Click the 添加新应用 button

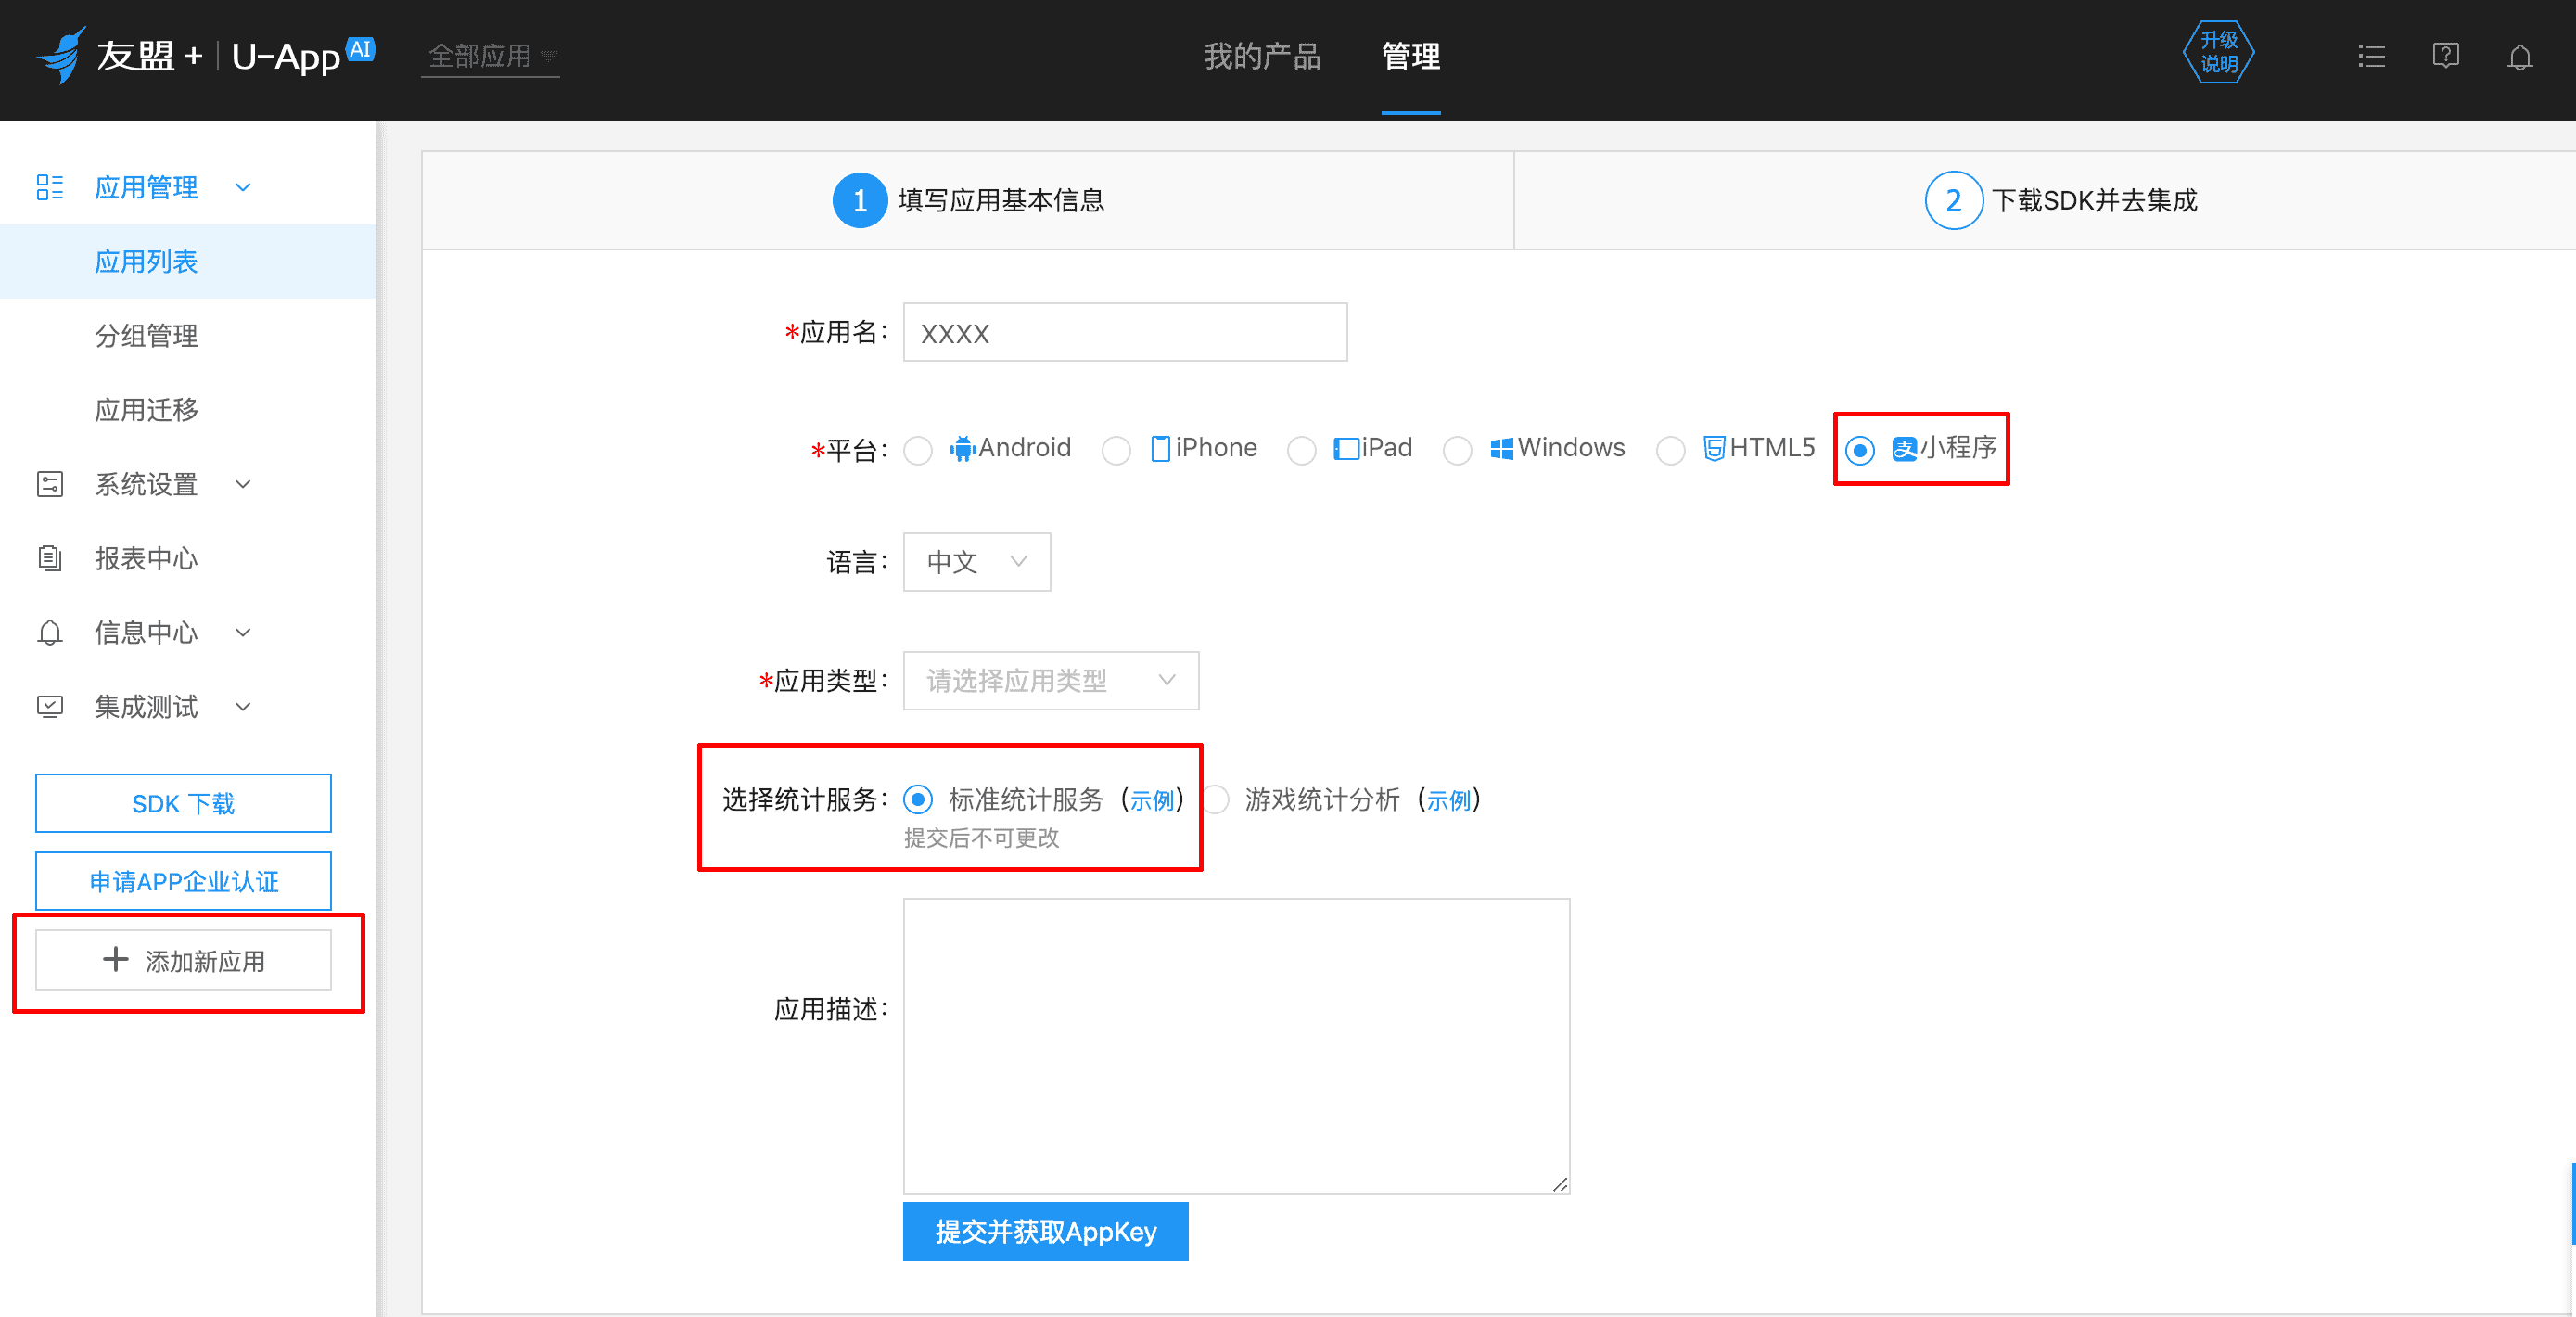(184, 960)
